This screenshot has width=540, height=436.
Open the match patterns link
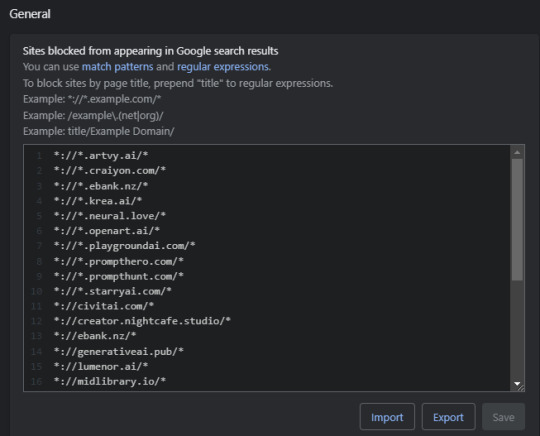(117, 66)
